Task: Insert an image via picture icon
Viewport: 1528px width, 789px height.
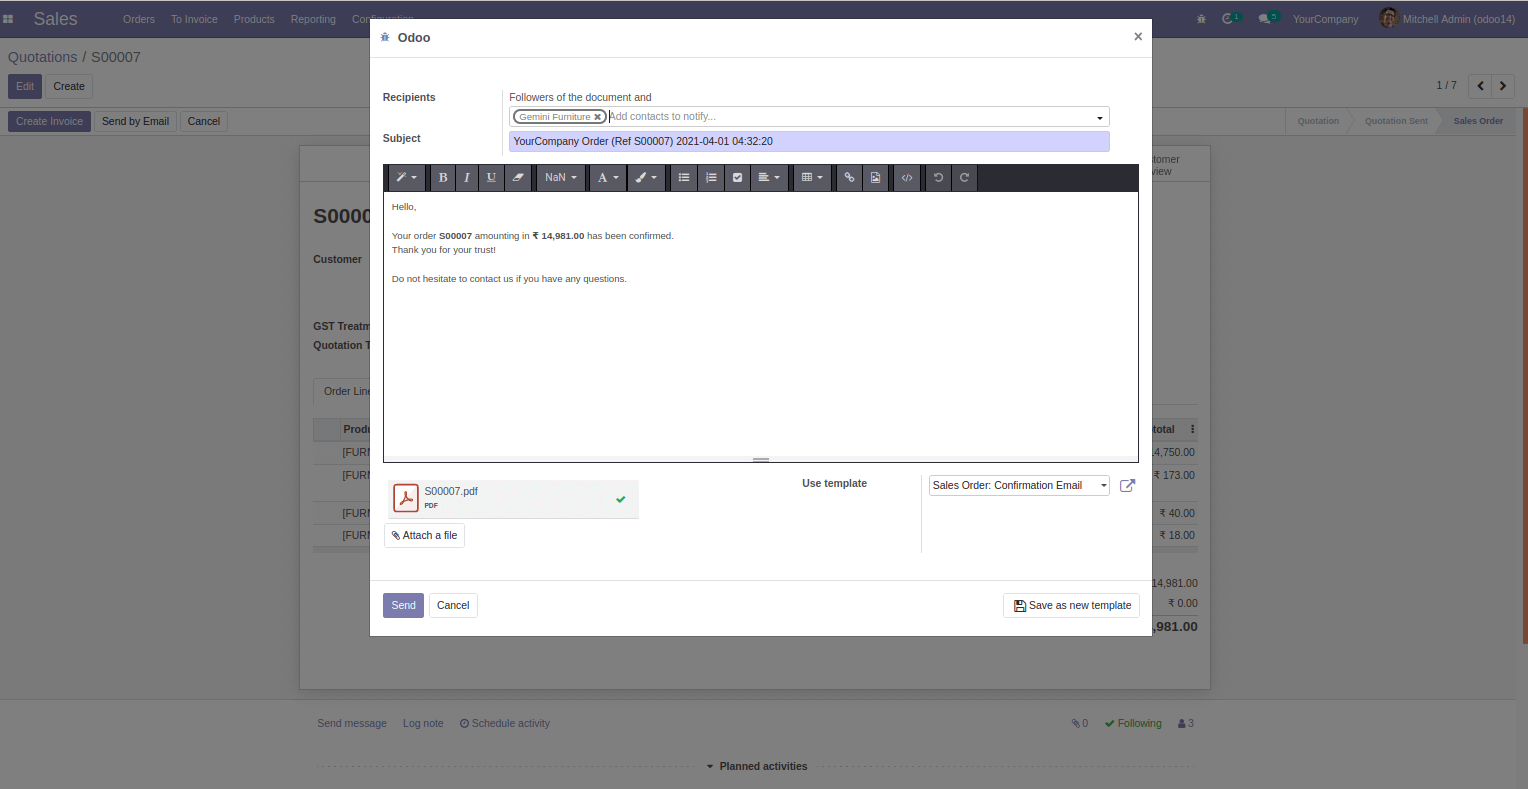Action: (875, 178)
